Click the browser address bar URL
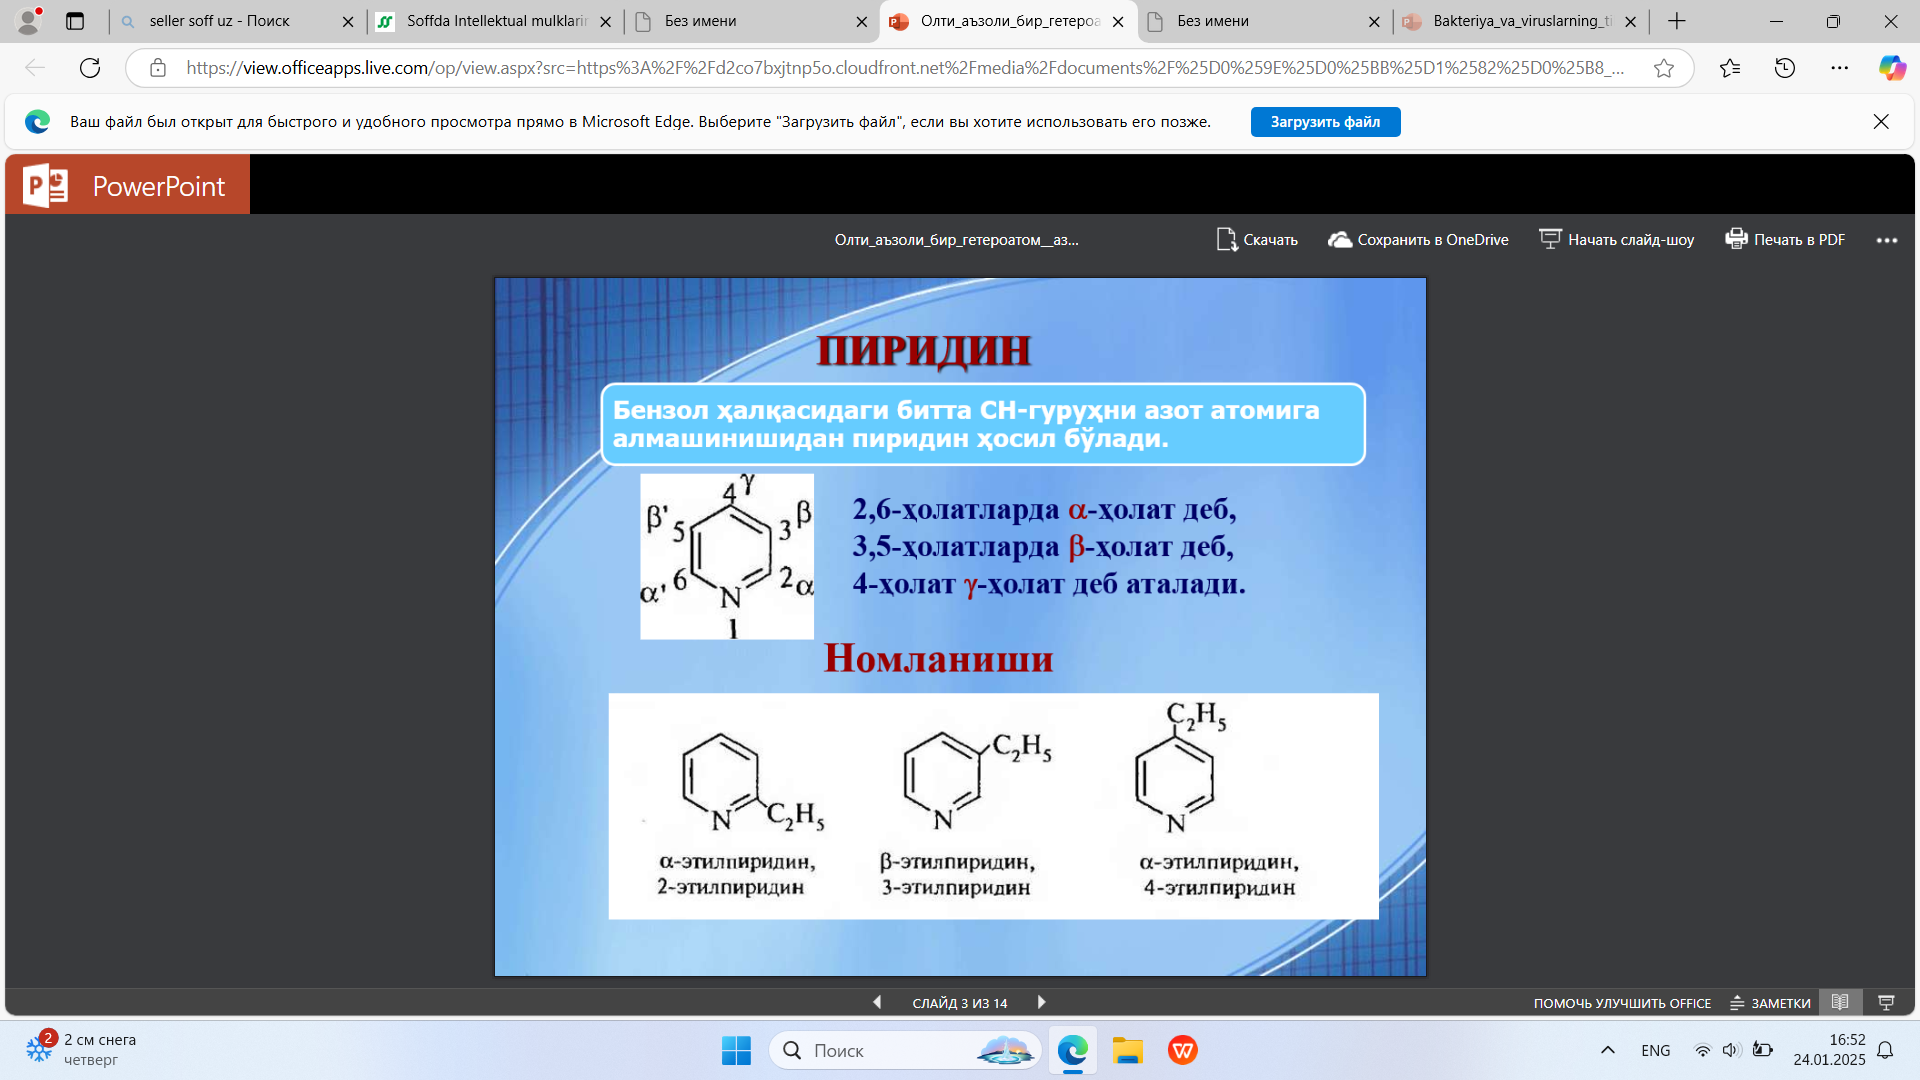The height and width of the screenshot is (1080, 1920). [900, 68]
